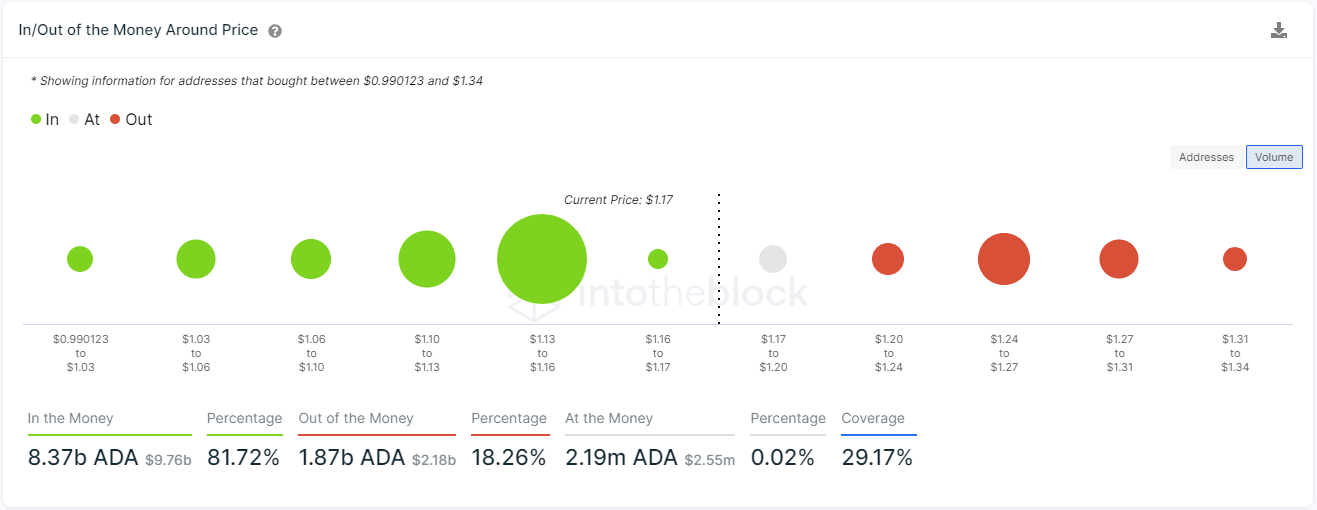Switch to Addresses view
1317x510 pixels.
pos(1206,157)
